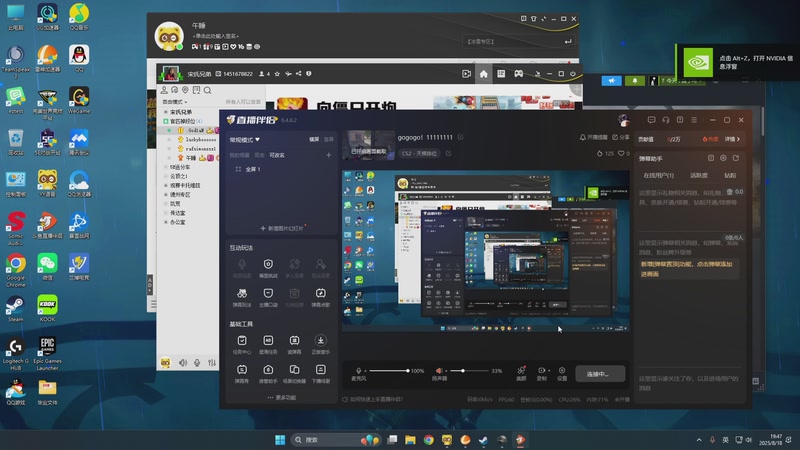Open Google Chrome from the taskbar

pos(429,440)
